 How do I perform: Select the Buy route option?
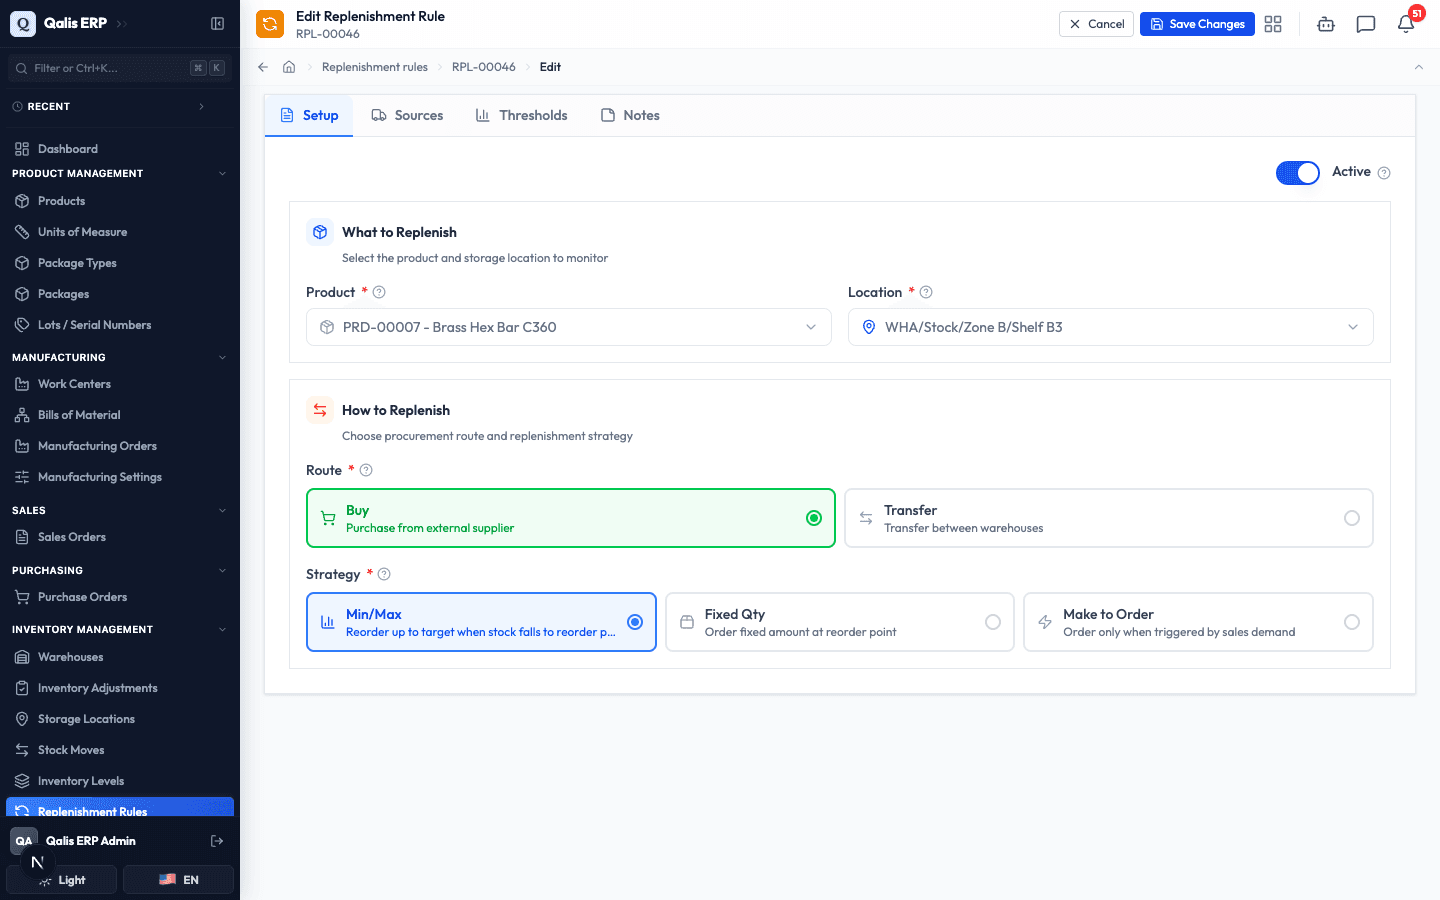tap(571, 518)
